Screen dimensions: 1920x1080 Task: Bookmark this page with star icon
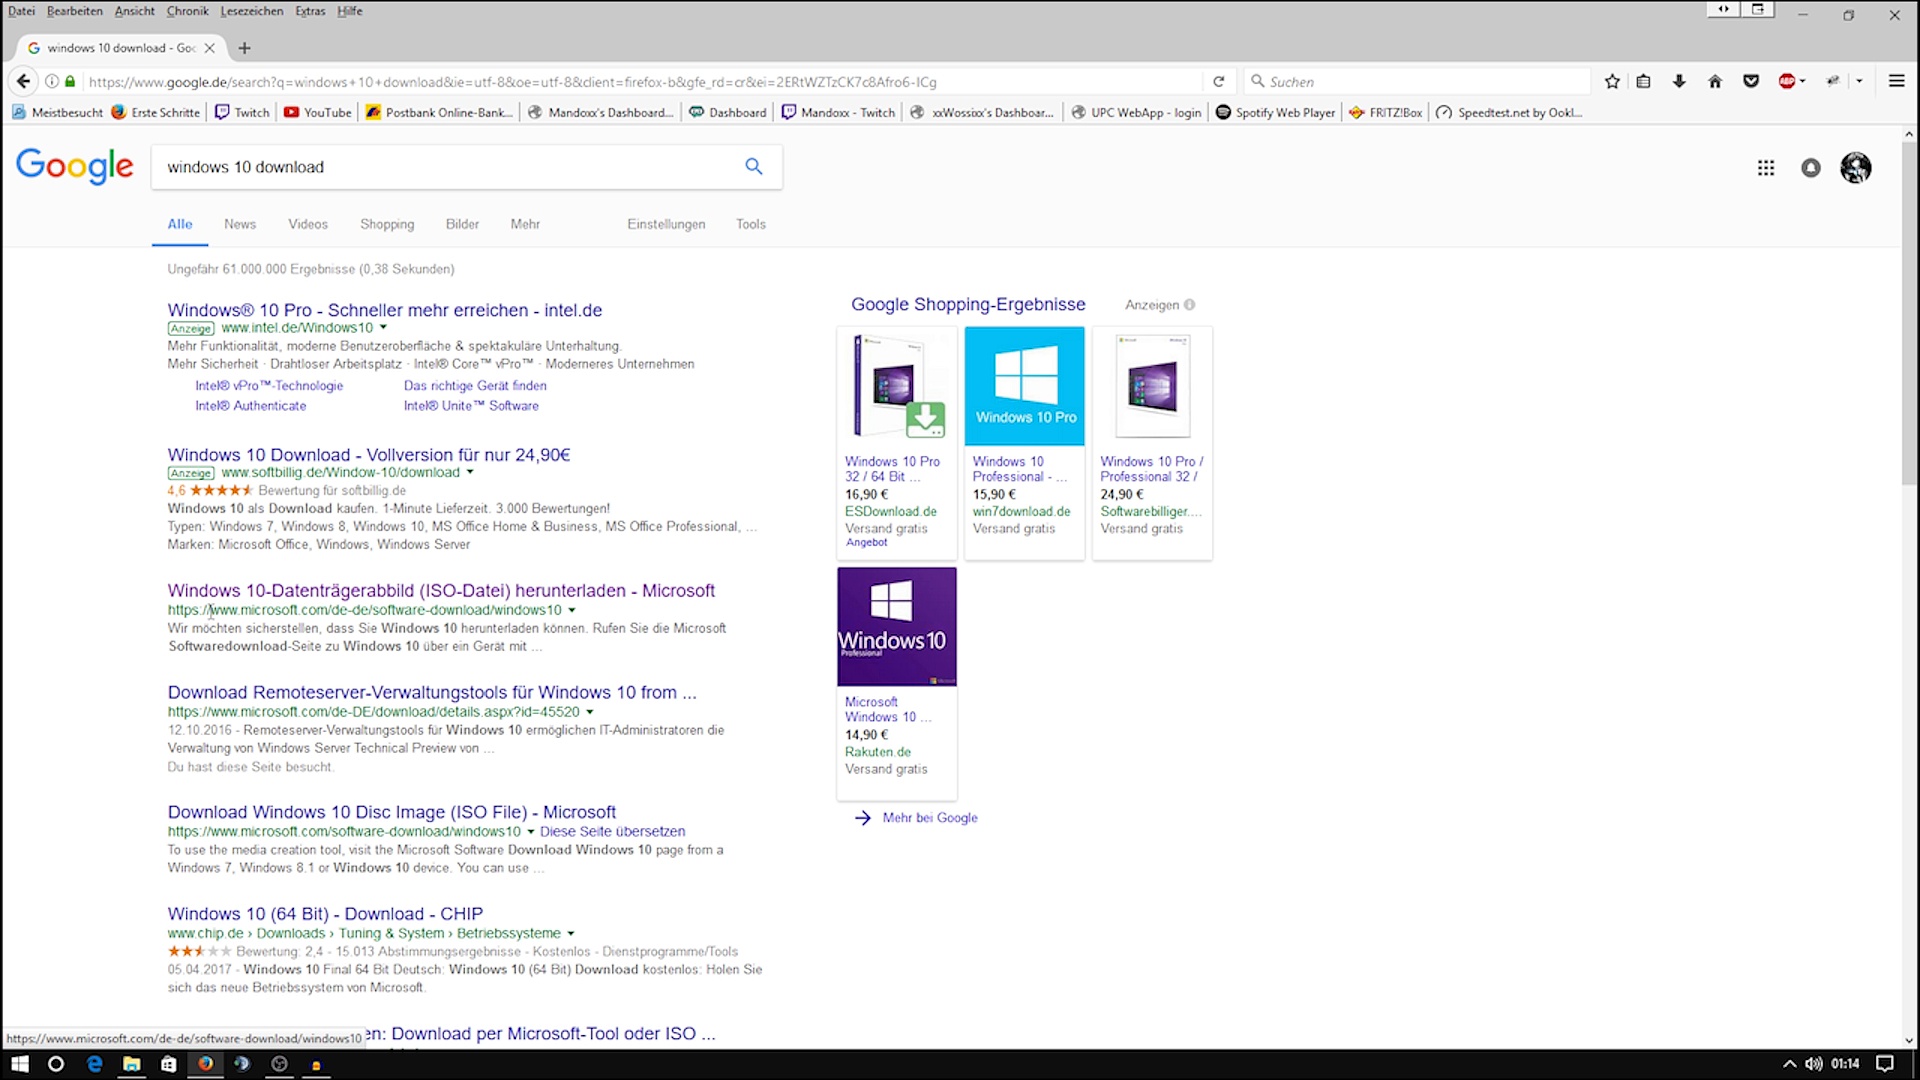pyautogui.click(x=1612, y=82)
